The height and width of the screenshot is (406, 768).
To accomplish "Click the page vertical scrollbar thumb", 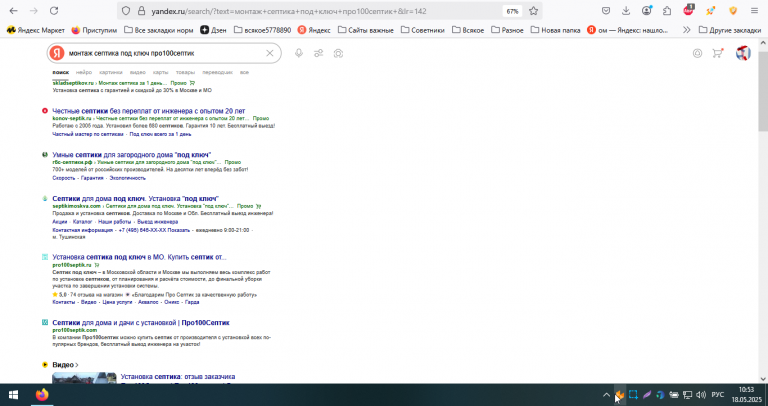I will click(x=763, y=90).
